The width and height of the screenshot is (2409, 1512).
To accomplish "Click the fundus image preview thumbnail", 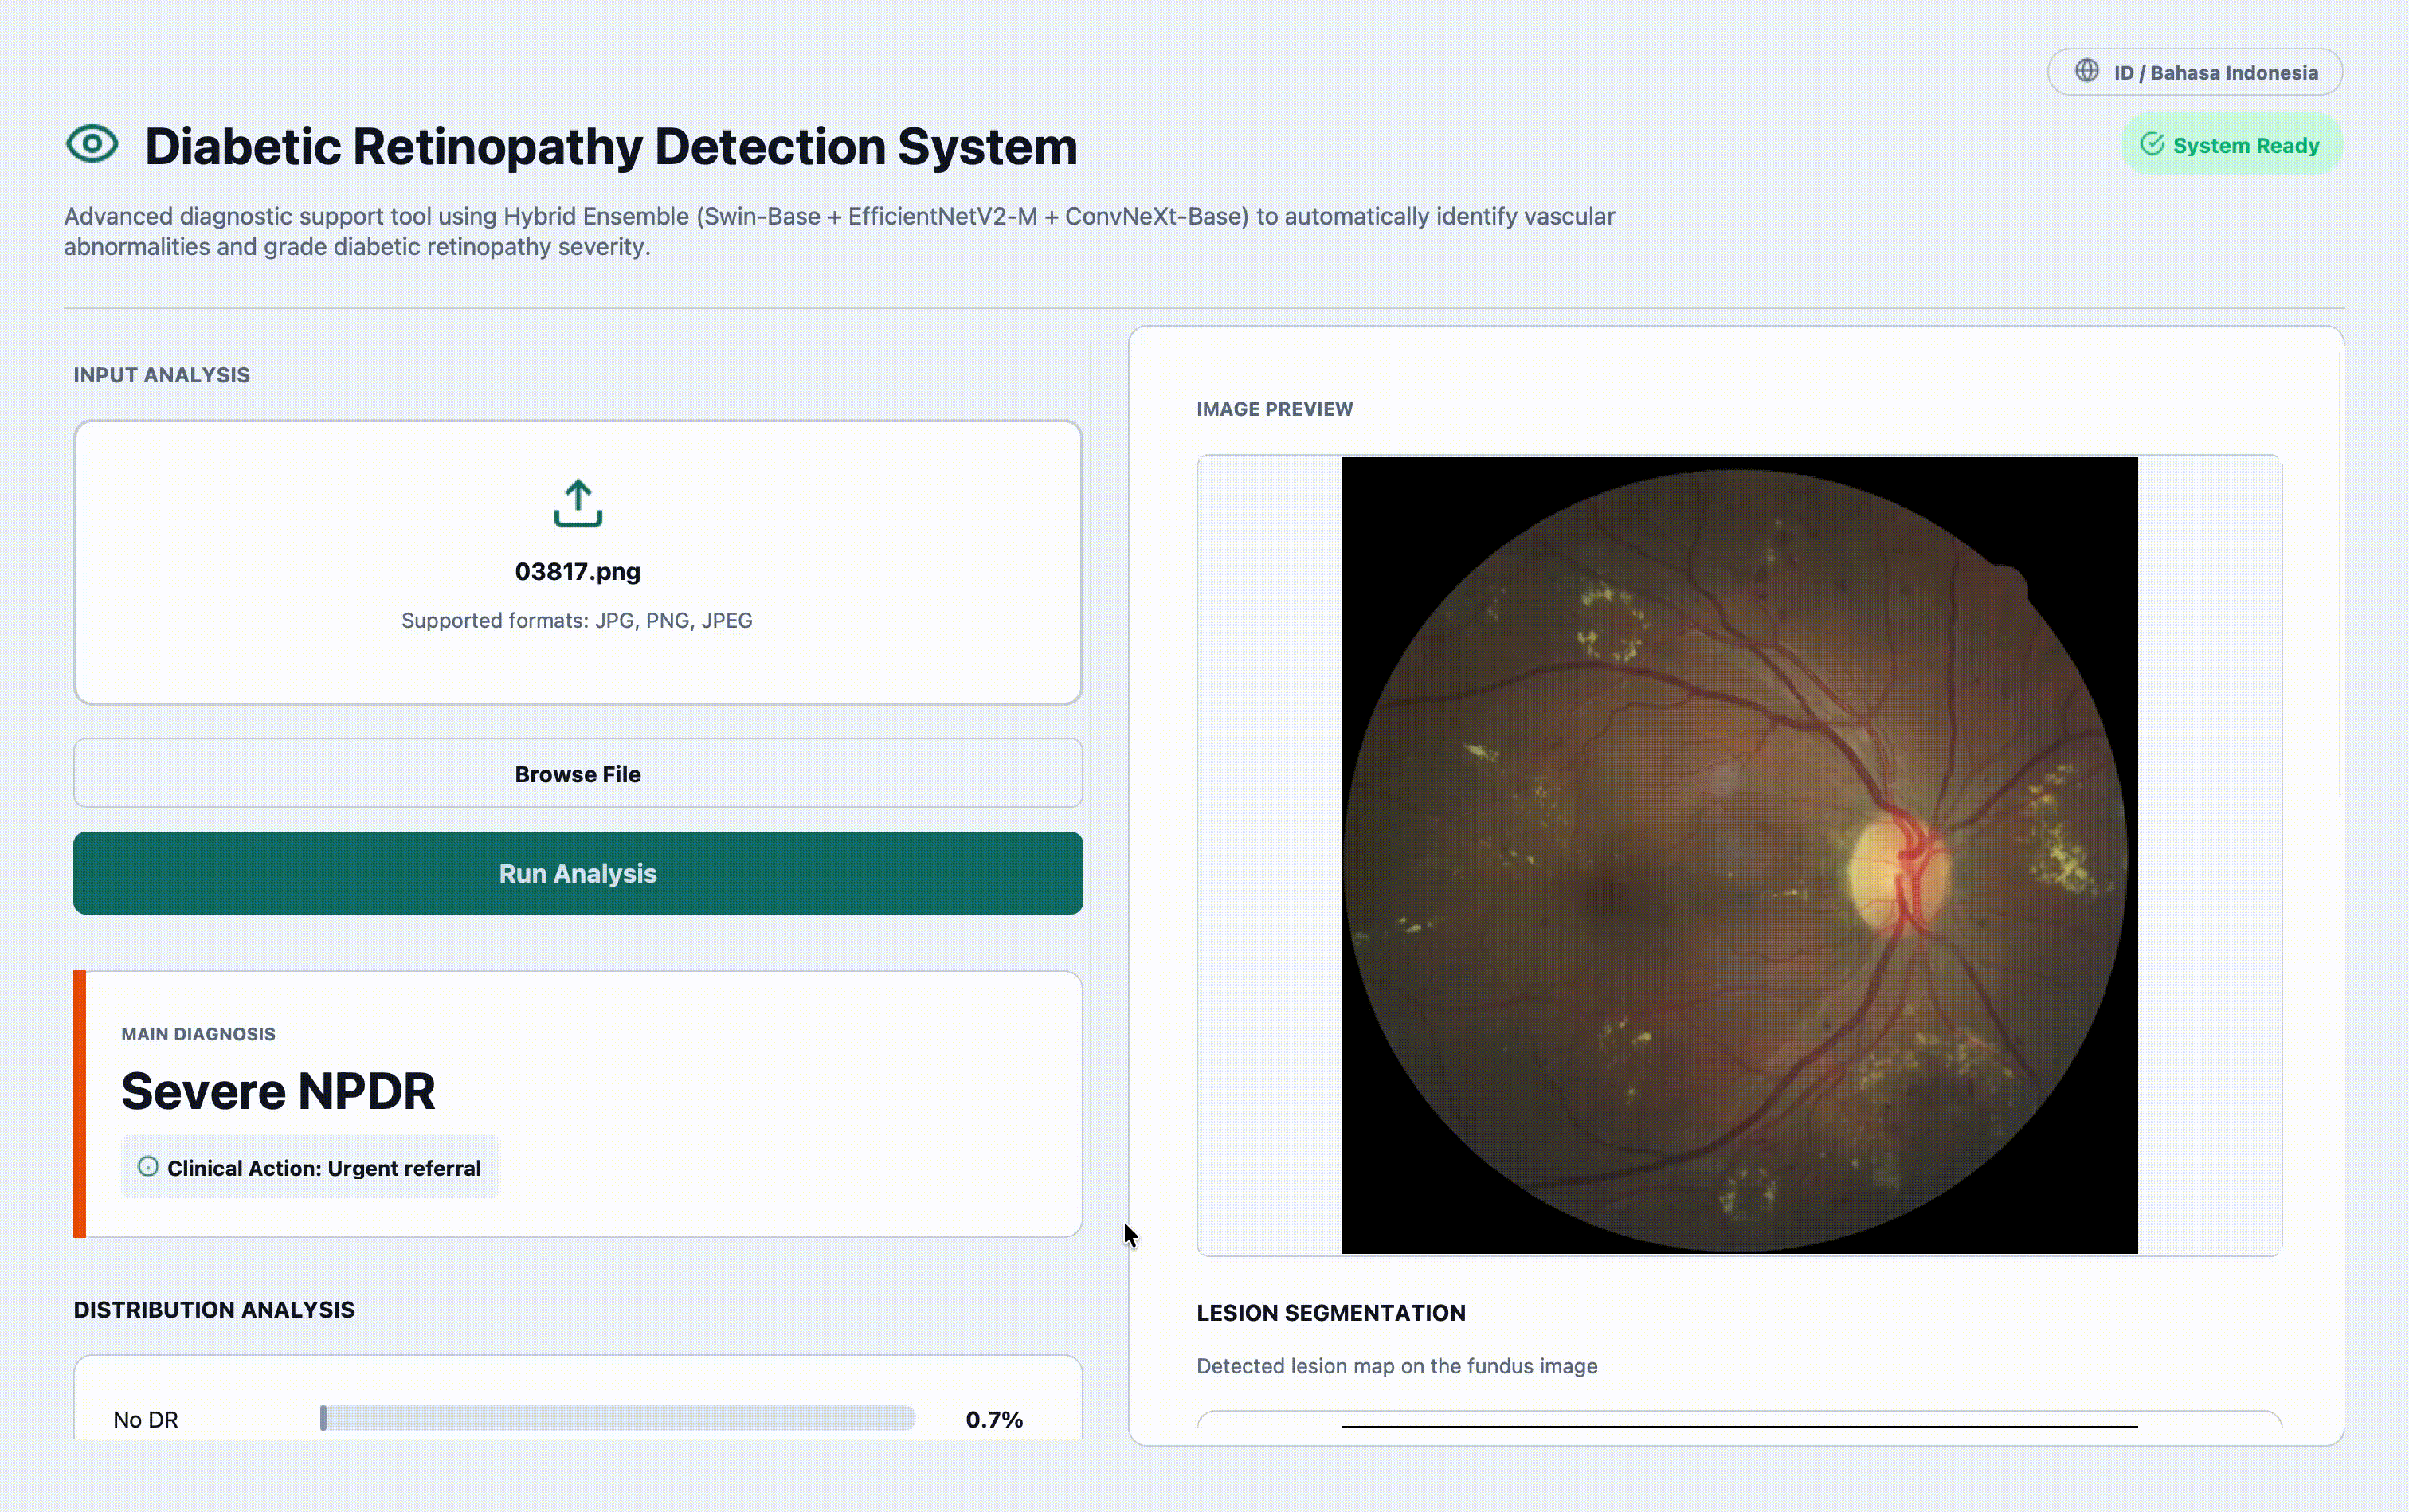I will (1738, 853).
